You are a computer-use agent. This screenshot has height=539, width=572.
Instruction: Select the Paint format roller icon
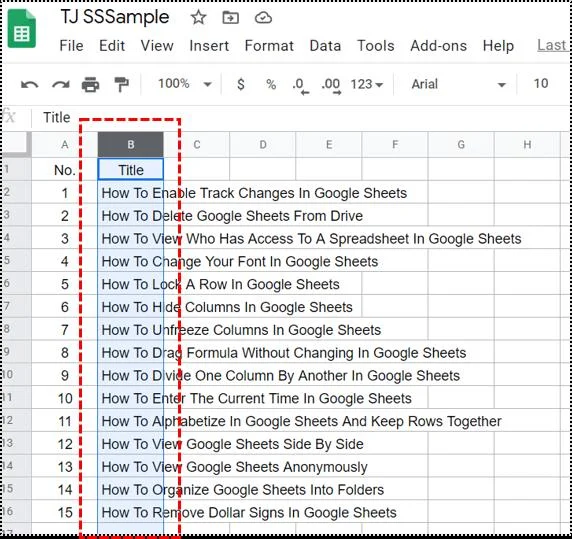click(121, 85)
